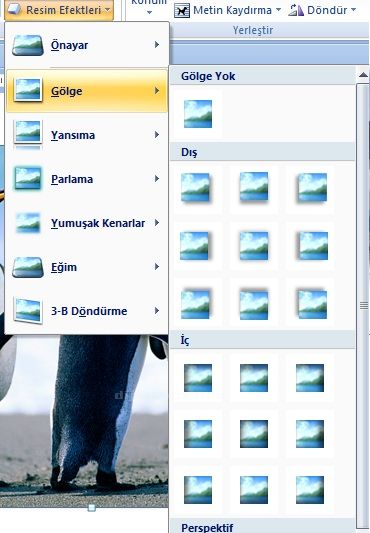Choose last İç inner shadow in second row

click(310, 434)
